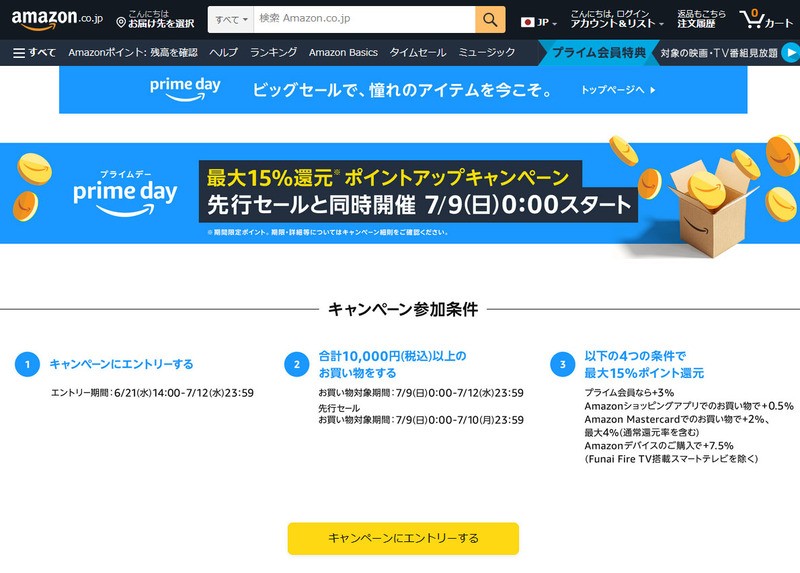The height and width of the screenshot is (573, 800).
Task: Click プライム会員なら+3% text
Action: click(629, 392)
